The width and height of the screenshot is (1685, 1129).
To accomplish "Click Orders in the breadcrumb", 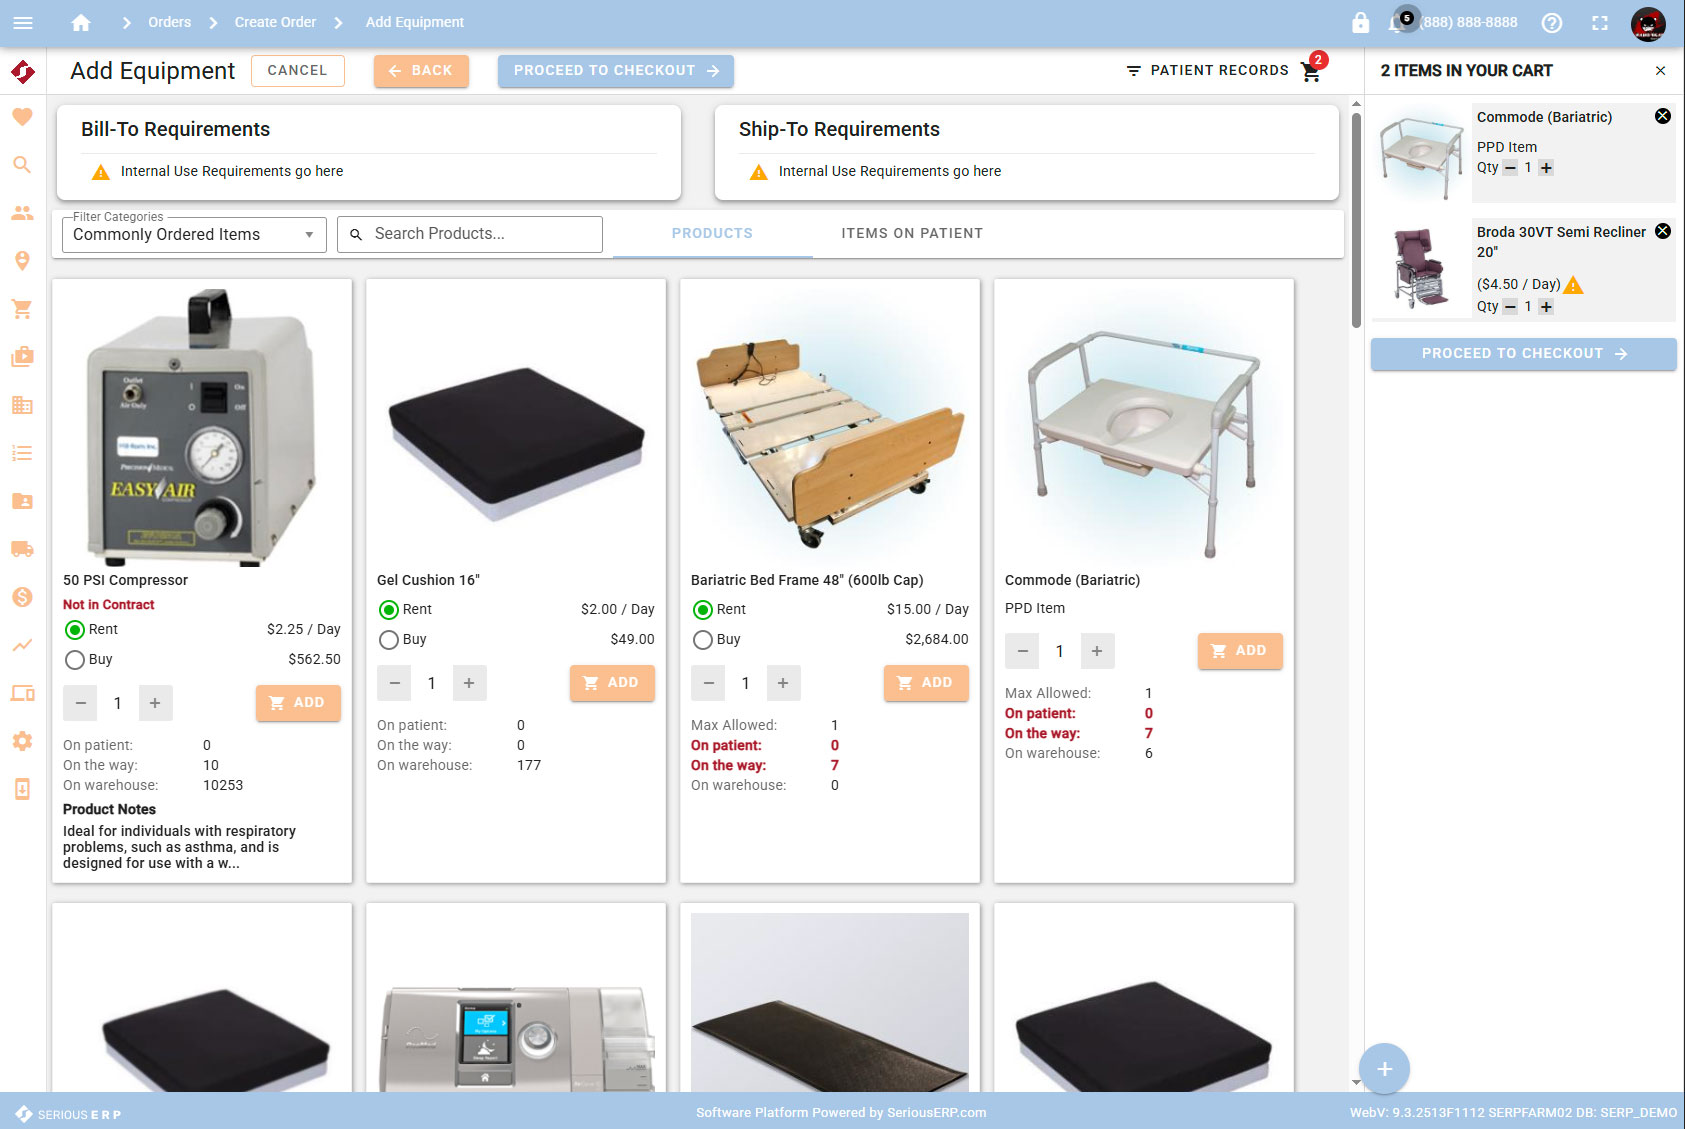I will click(169, 22).
